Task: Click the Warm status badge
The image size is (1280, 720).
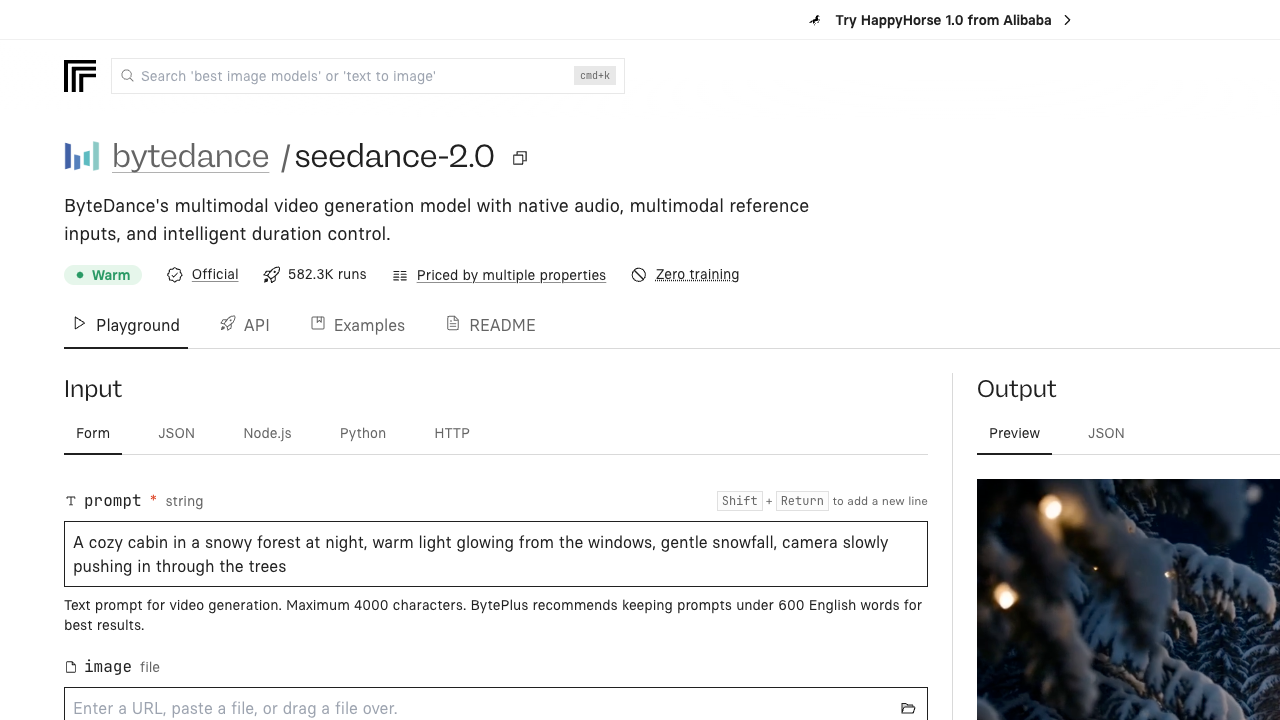Action: pyautogui.click(x=103, y=275)
